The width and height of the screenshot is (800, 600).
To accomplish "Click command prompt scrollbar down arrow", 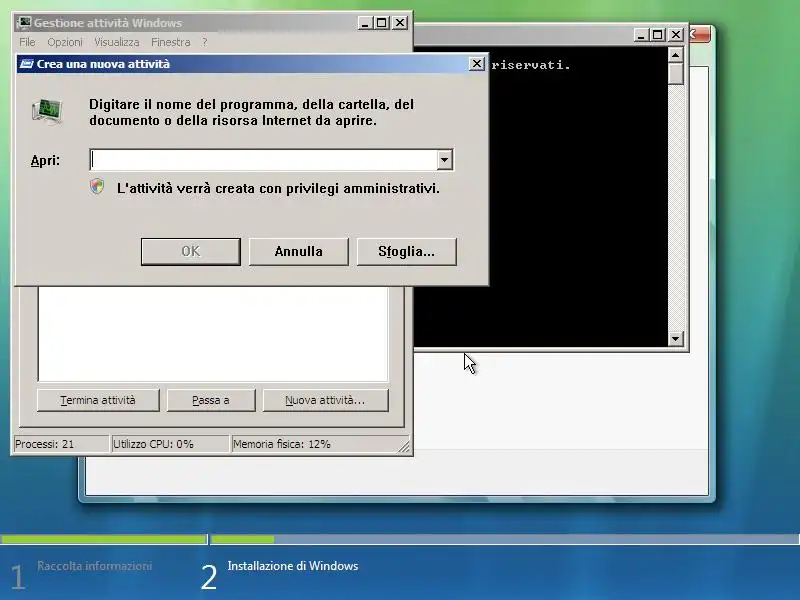I will (x=676, y=338).
